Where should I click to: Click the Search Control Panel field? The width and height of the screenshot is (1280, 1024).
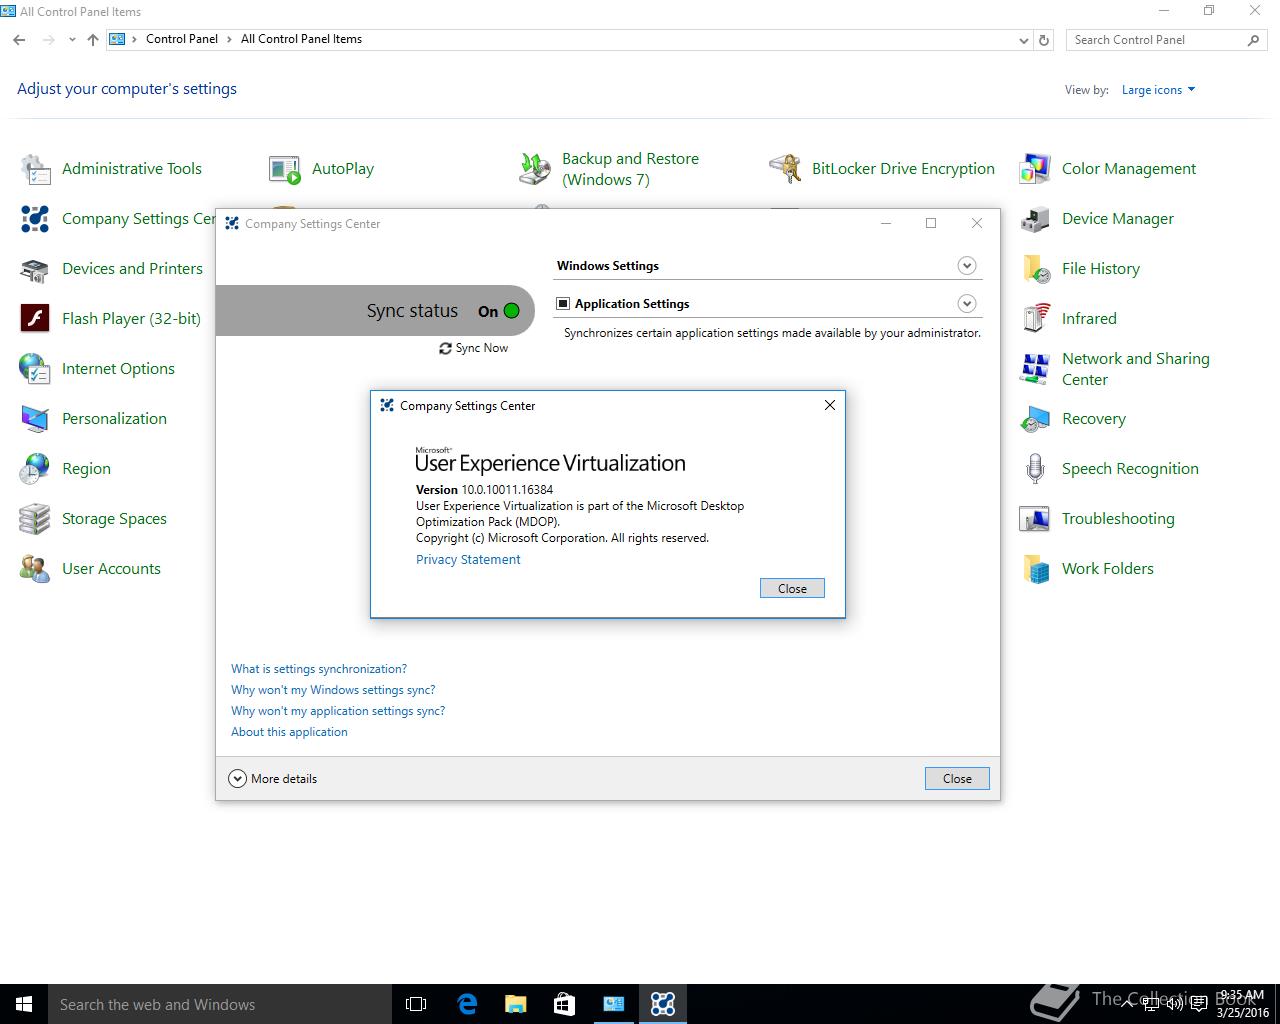(x=1166, y=40)
